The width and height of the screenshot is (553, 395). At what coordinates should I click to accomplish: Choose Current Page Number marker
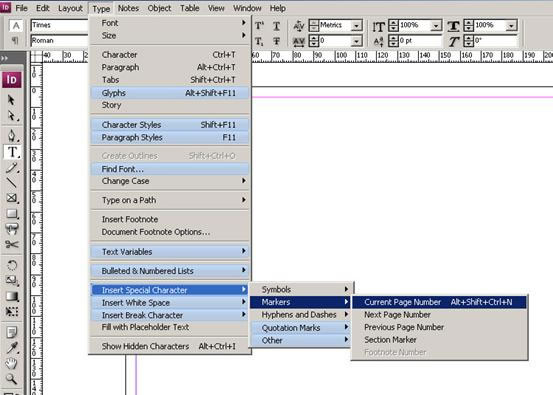[x=439, y=302]
